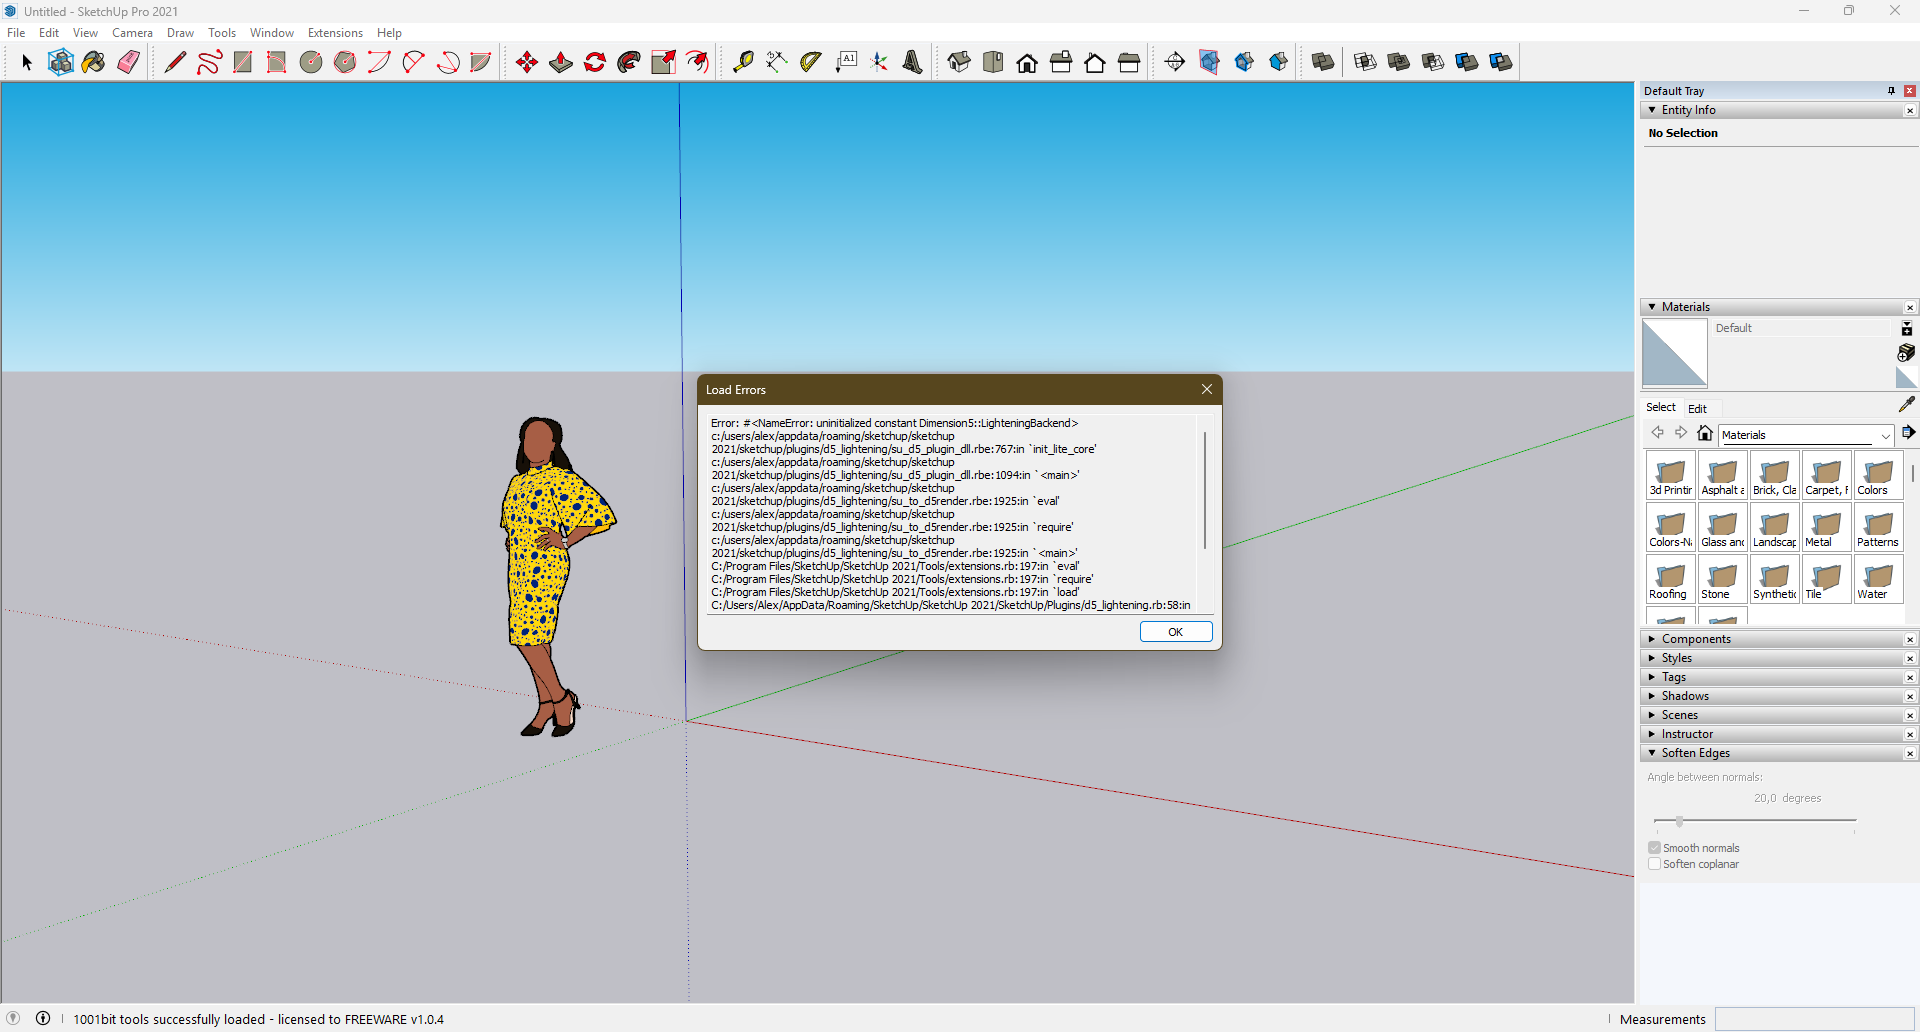Toggle the pin on the Default Tray
Image resolution: width=1920 pixels, height=1032 pixels.
[1890, 90]
